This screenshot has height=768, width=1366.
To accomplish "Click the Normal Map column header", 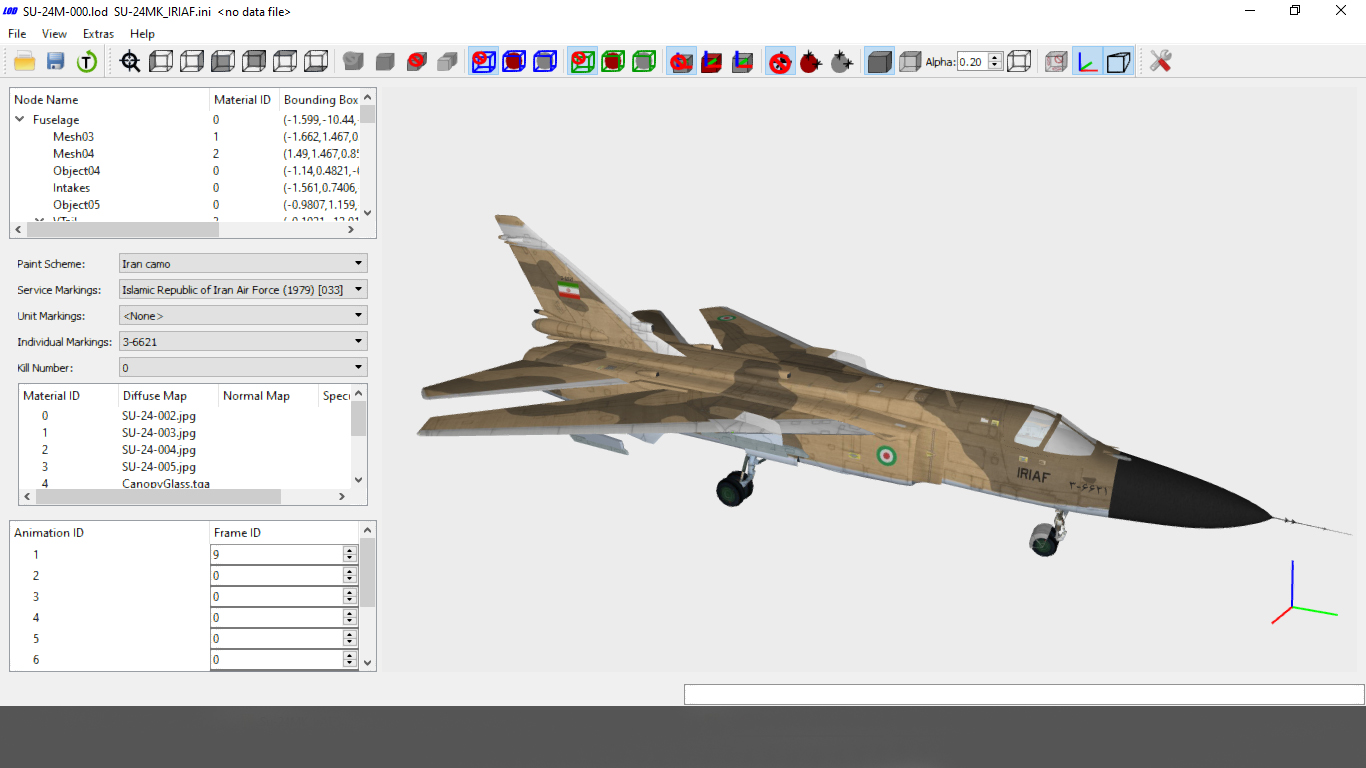I will (x=269, y=396).
